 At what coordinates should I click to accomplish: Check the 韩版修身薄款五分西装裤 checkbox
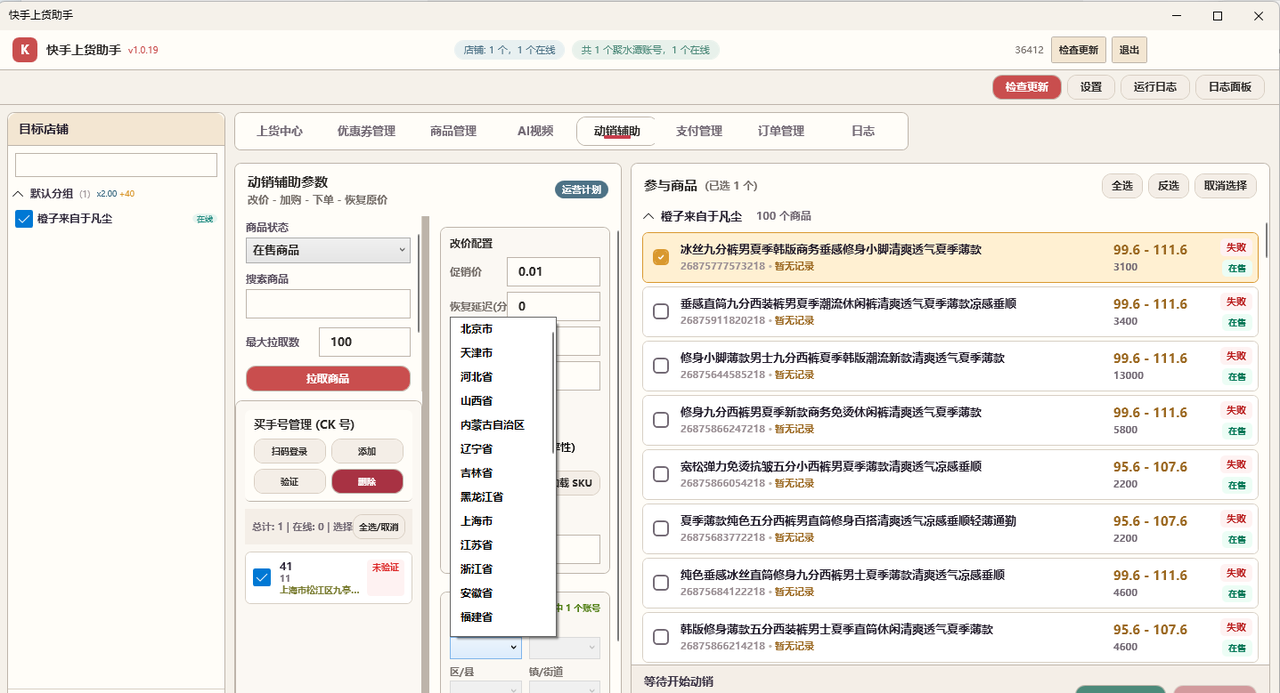(661, 637)
